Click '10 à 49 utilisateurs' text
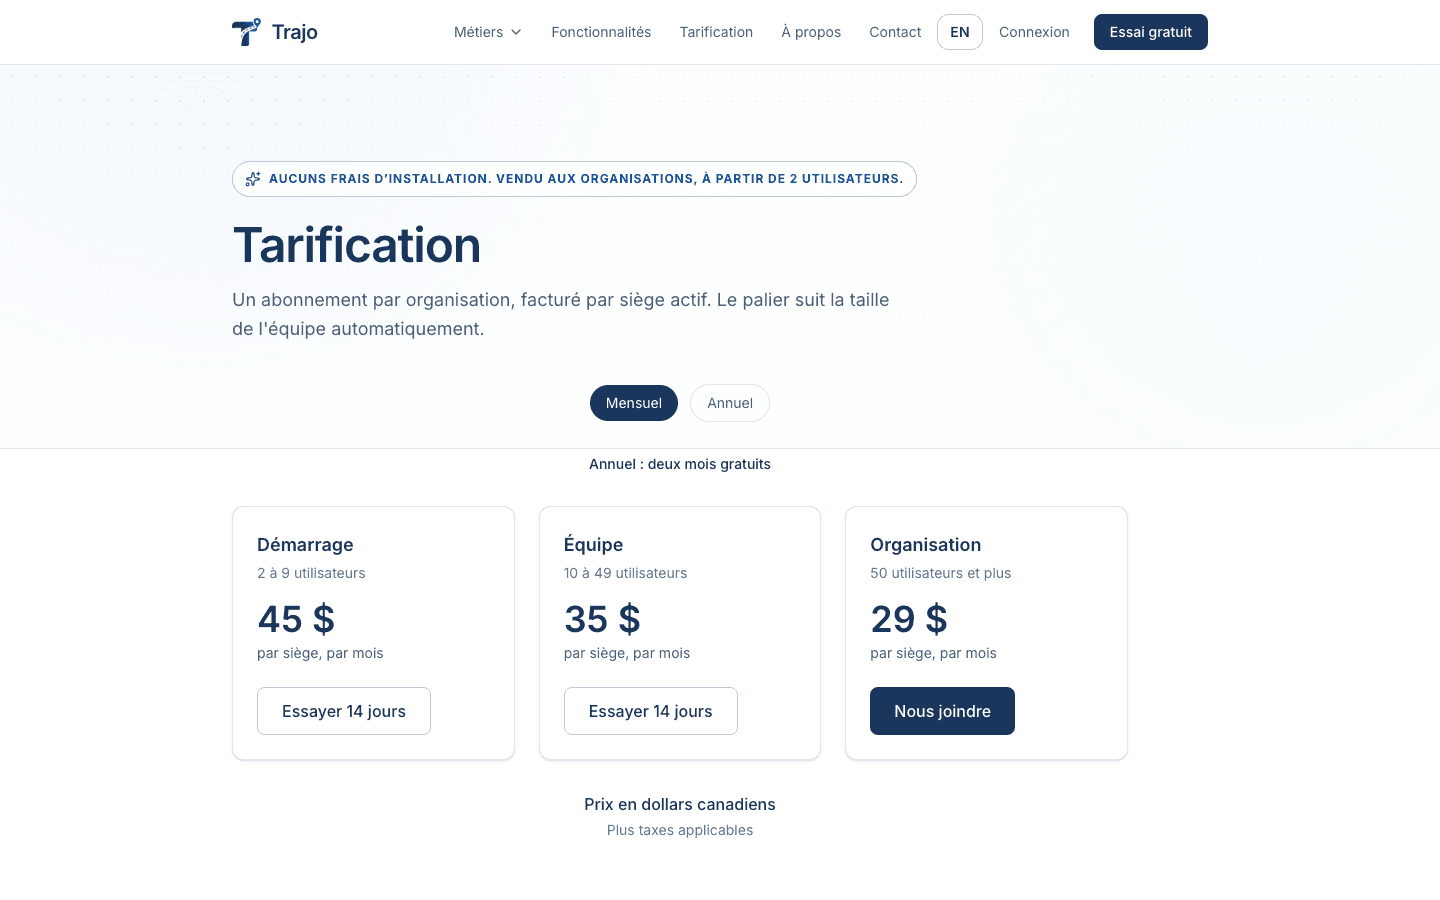Viewport: 1440px width, 900px height. (625, 573)
